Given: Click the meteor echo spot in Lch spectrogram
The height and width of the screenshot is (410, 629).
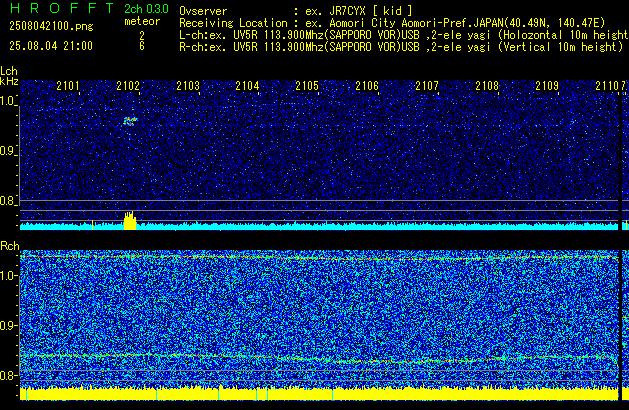Looking at the screenshot, I should (x=130, y=121).
